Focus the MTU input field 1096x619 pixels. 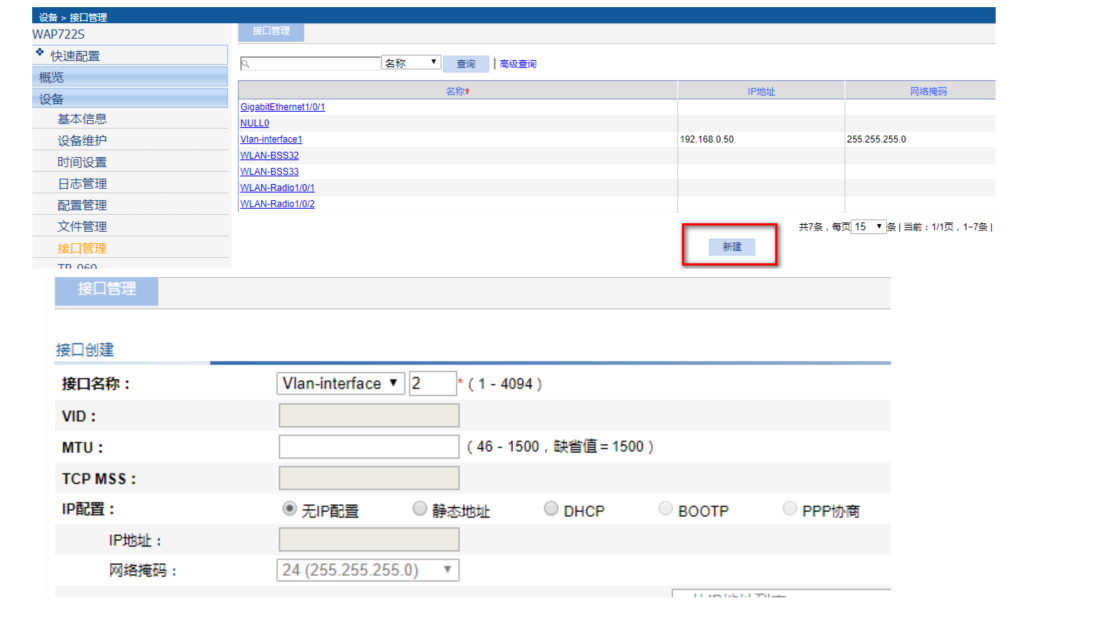click(x=369, y=446)
